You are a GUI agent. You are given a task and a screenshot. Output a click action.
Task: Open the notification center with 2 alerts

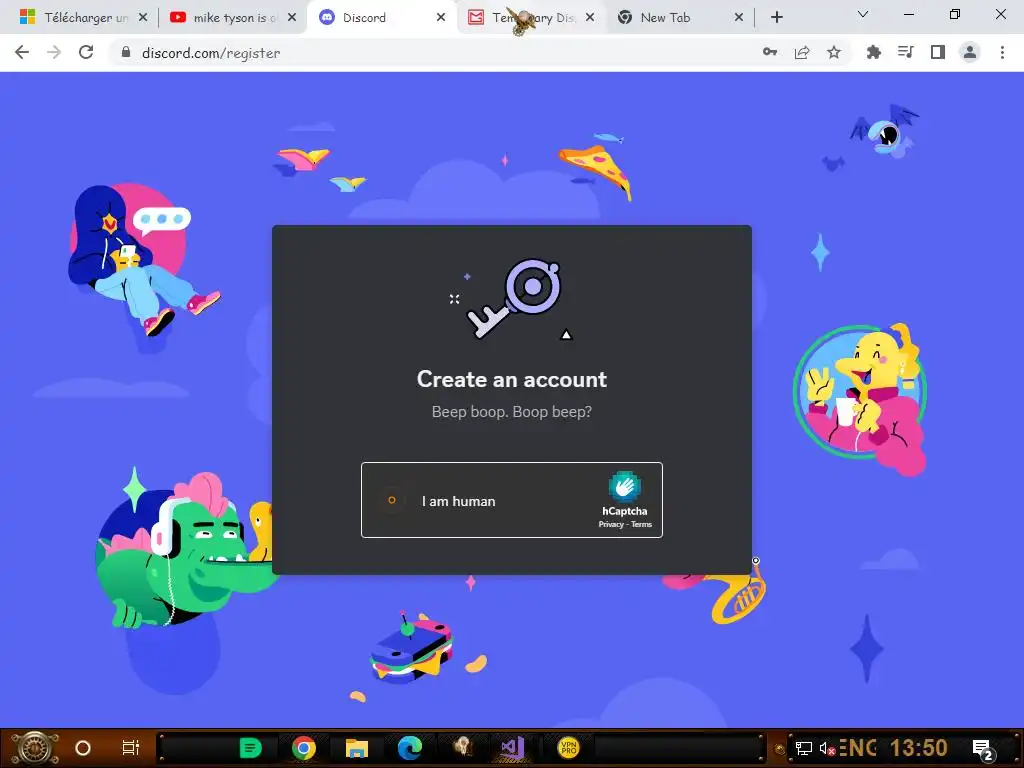click(982, 749)
